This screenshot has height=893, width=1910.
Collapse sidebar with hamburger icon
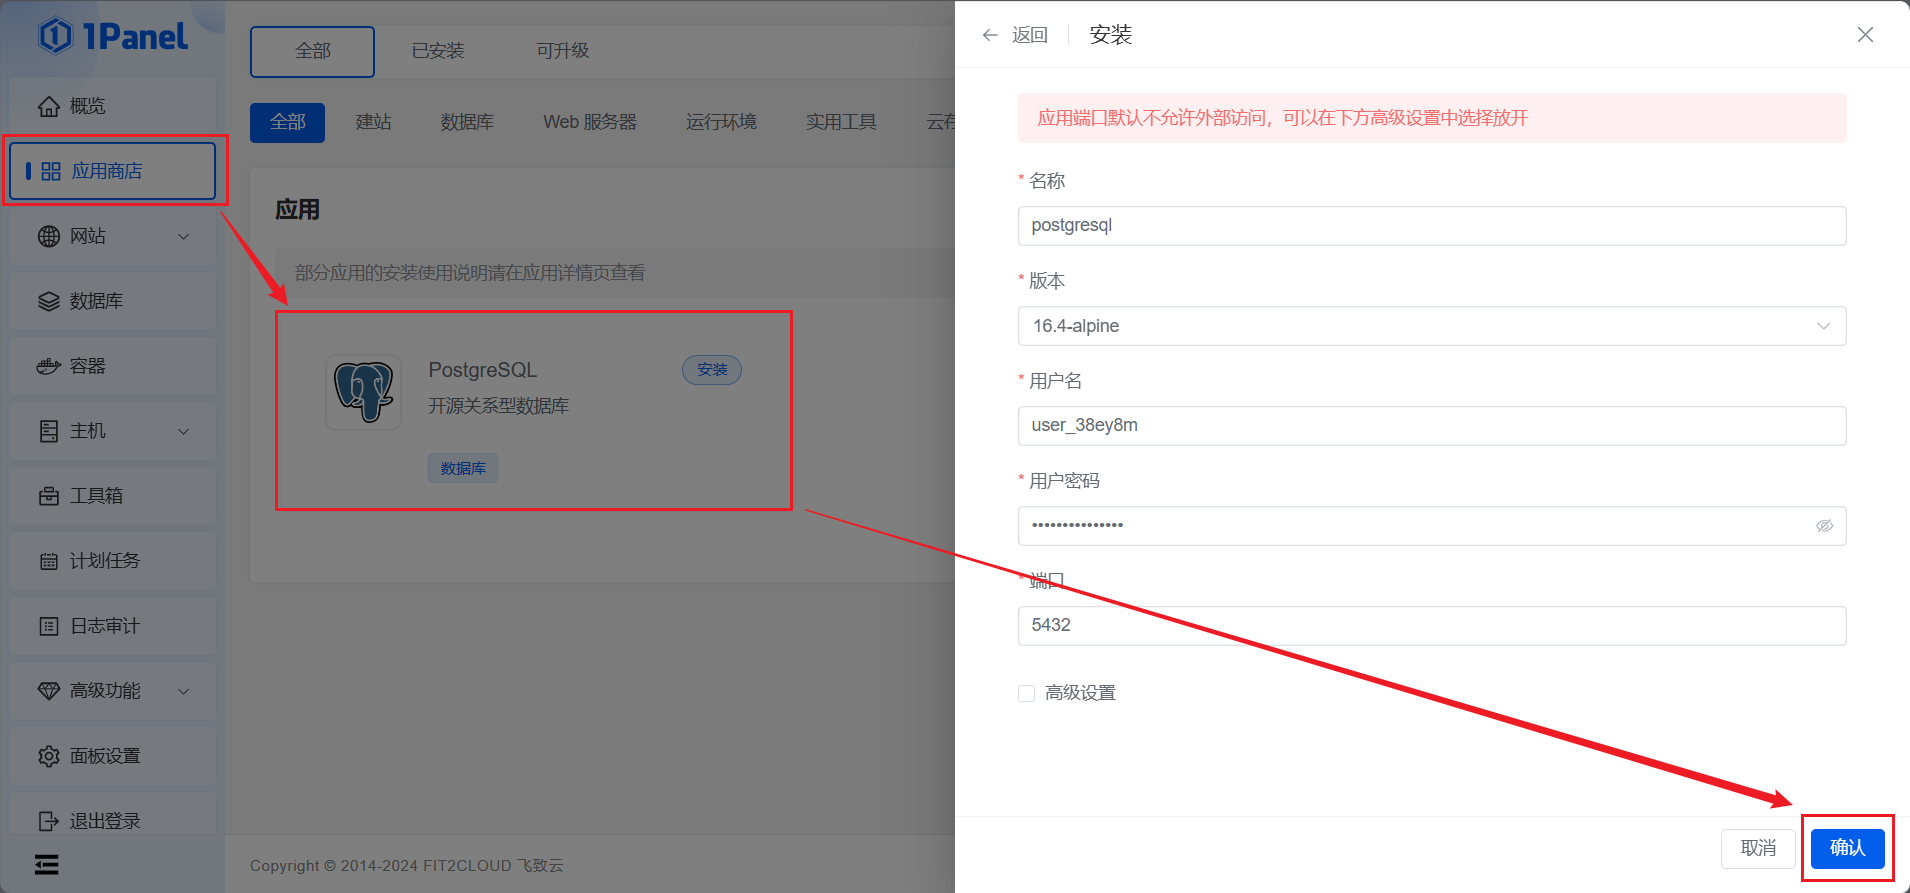[47, 865]
